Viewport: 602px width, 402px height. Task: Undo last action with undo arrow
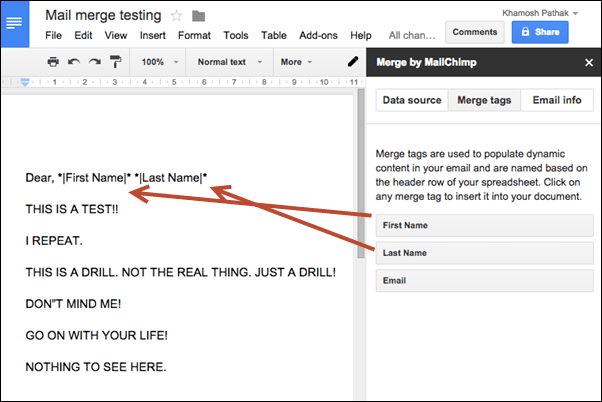tap(74, 62)
